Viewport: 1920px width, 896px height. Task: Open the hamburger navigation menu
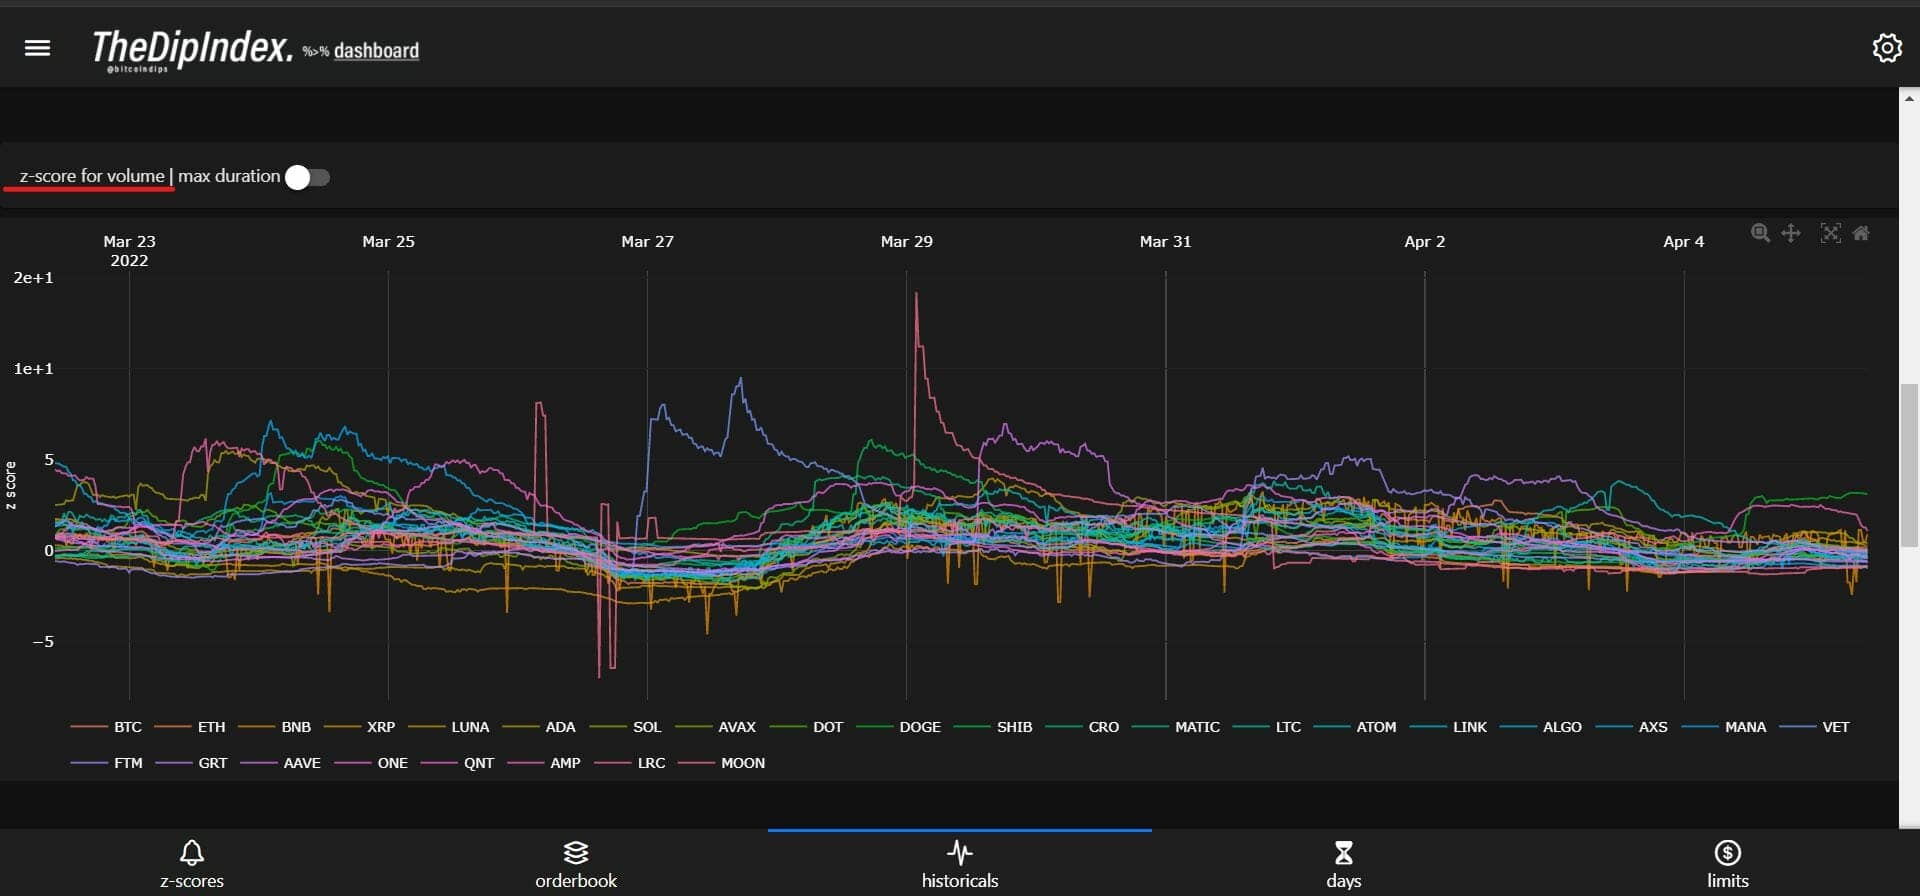(x=37, y=48)
